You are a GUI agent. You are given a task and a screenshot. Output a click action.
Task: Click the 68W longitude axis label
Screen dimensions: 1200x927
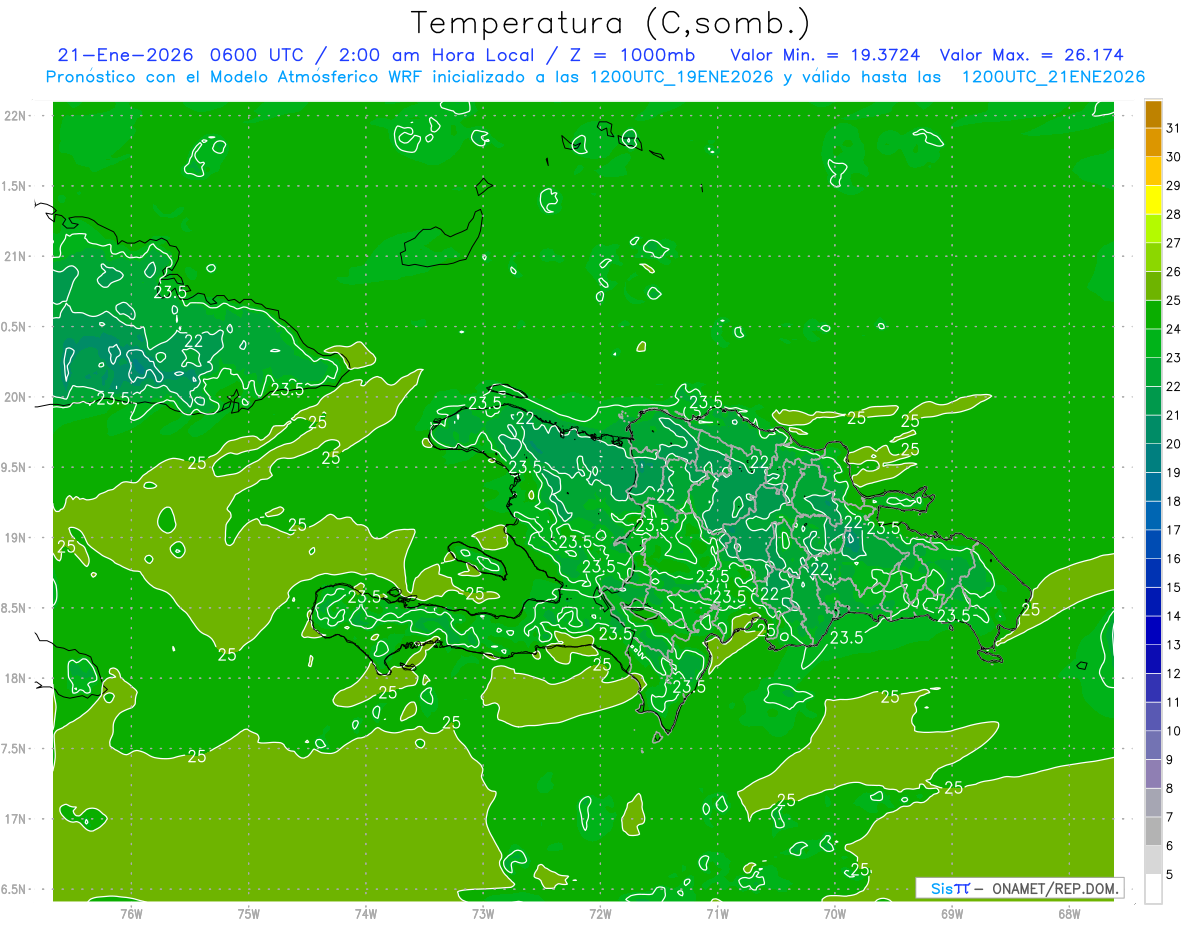(1068, 913)
